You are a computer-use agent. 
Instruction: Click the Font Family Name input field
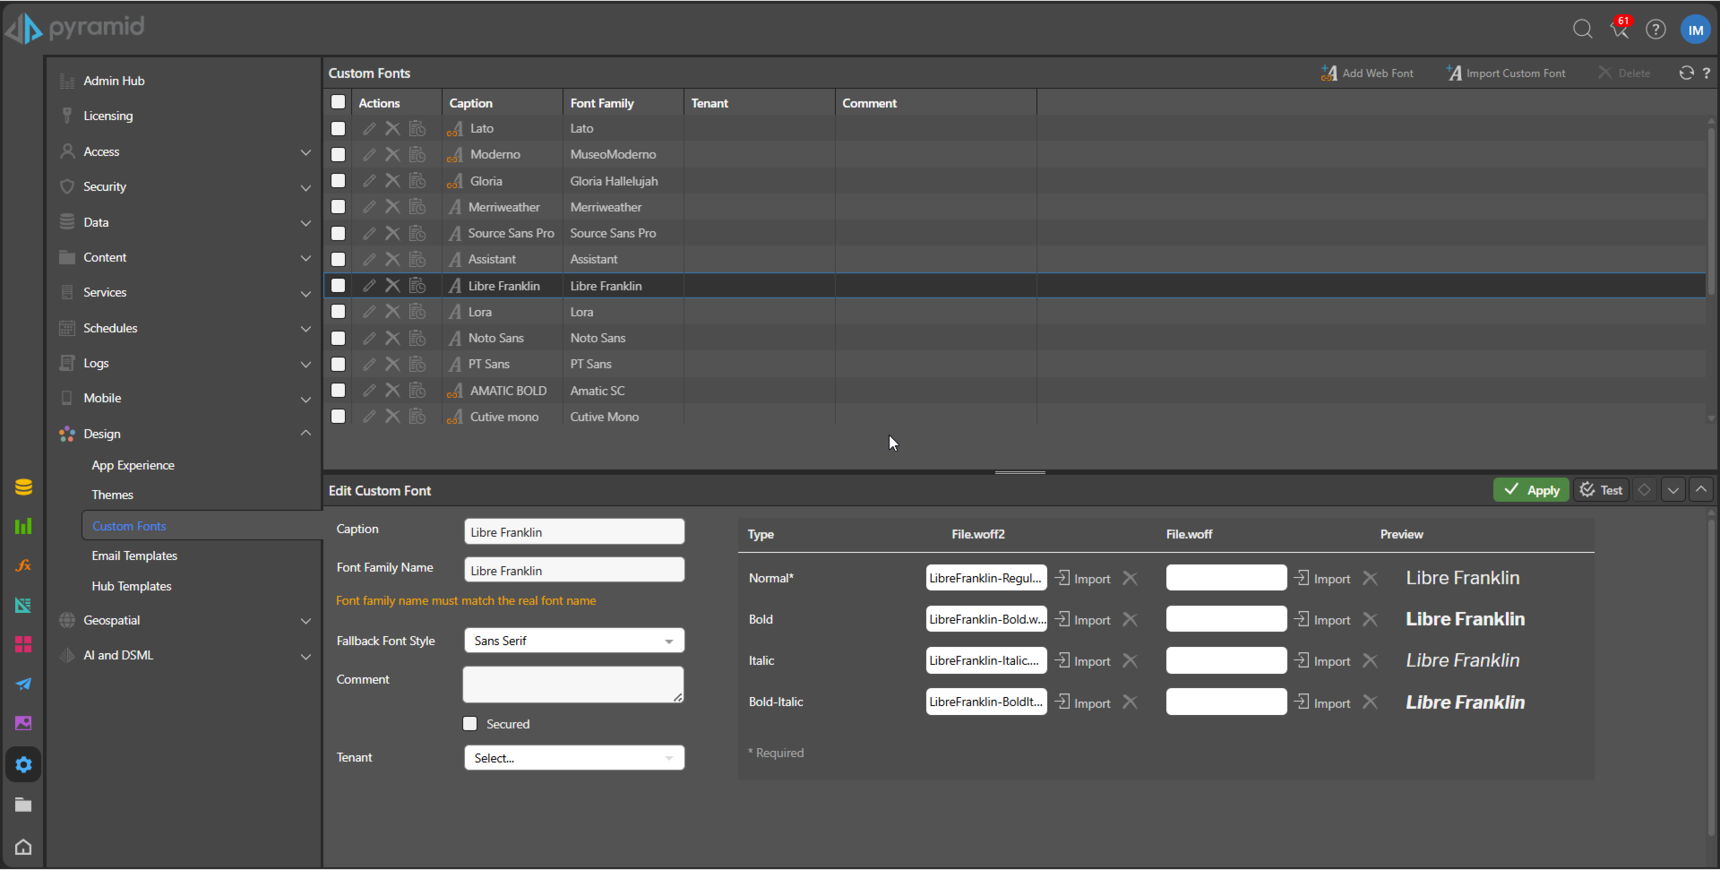click(x=574, y=570)
